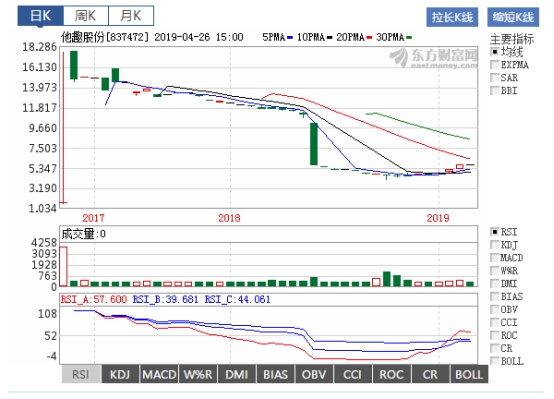The width and height of the screenshot is (554, 399).
Task: Click the RSI_A:57.600 value label
Action: click(94, 299)
